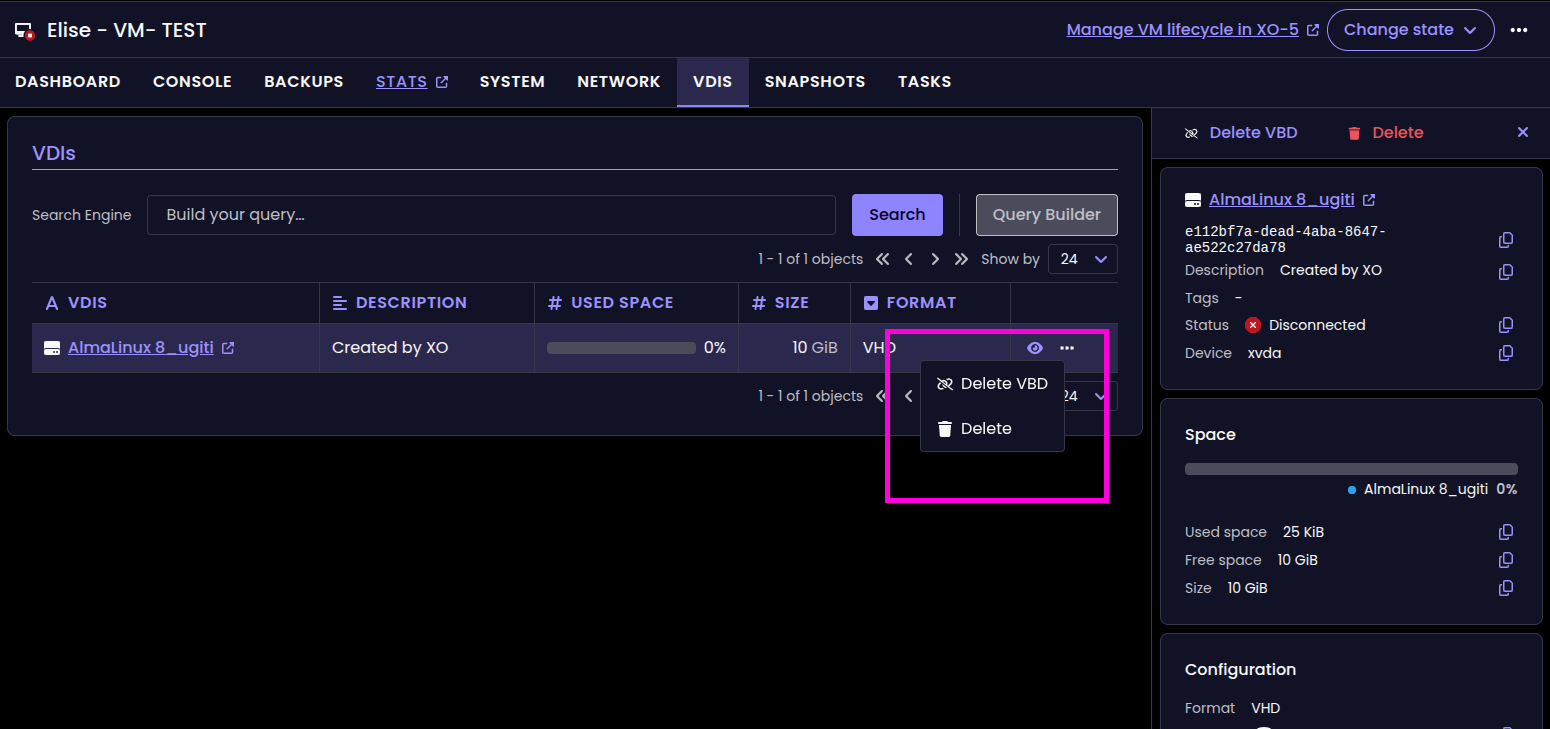Viewport: 1550px width, 729px height.
Task: Choose Delete from the context menu
Action: coord(985,429)
